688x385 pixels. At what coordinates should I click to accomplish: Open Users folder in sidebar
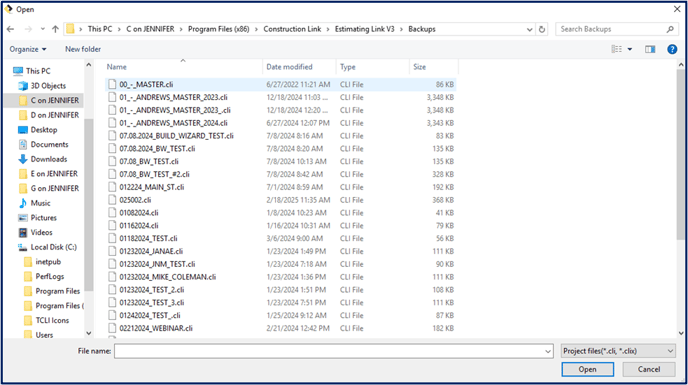44,335
